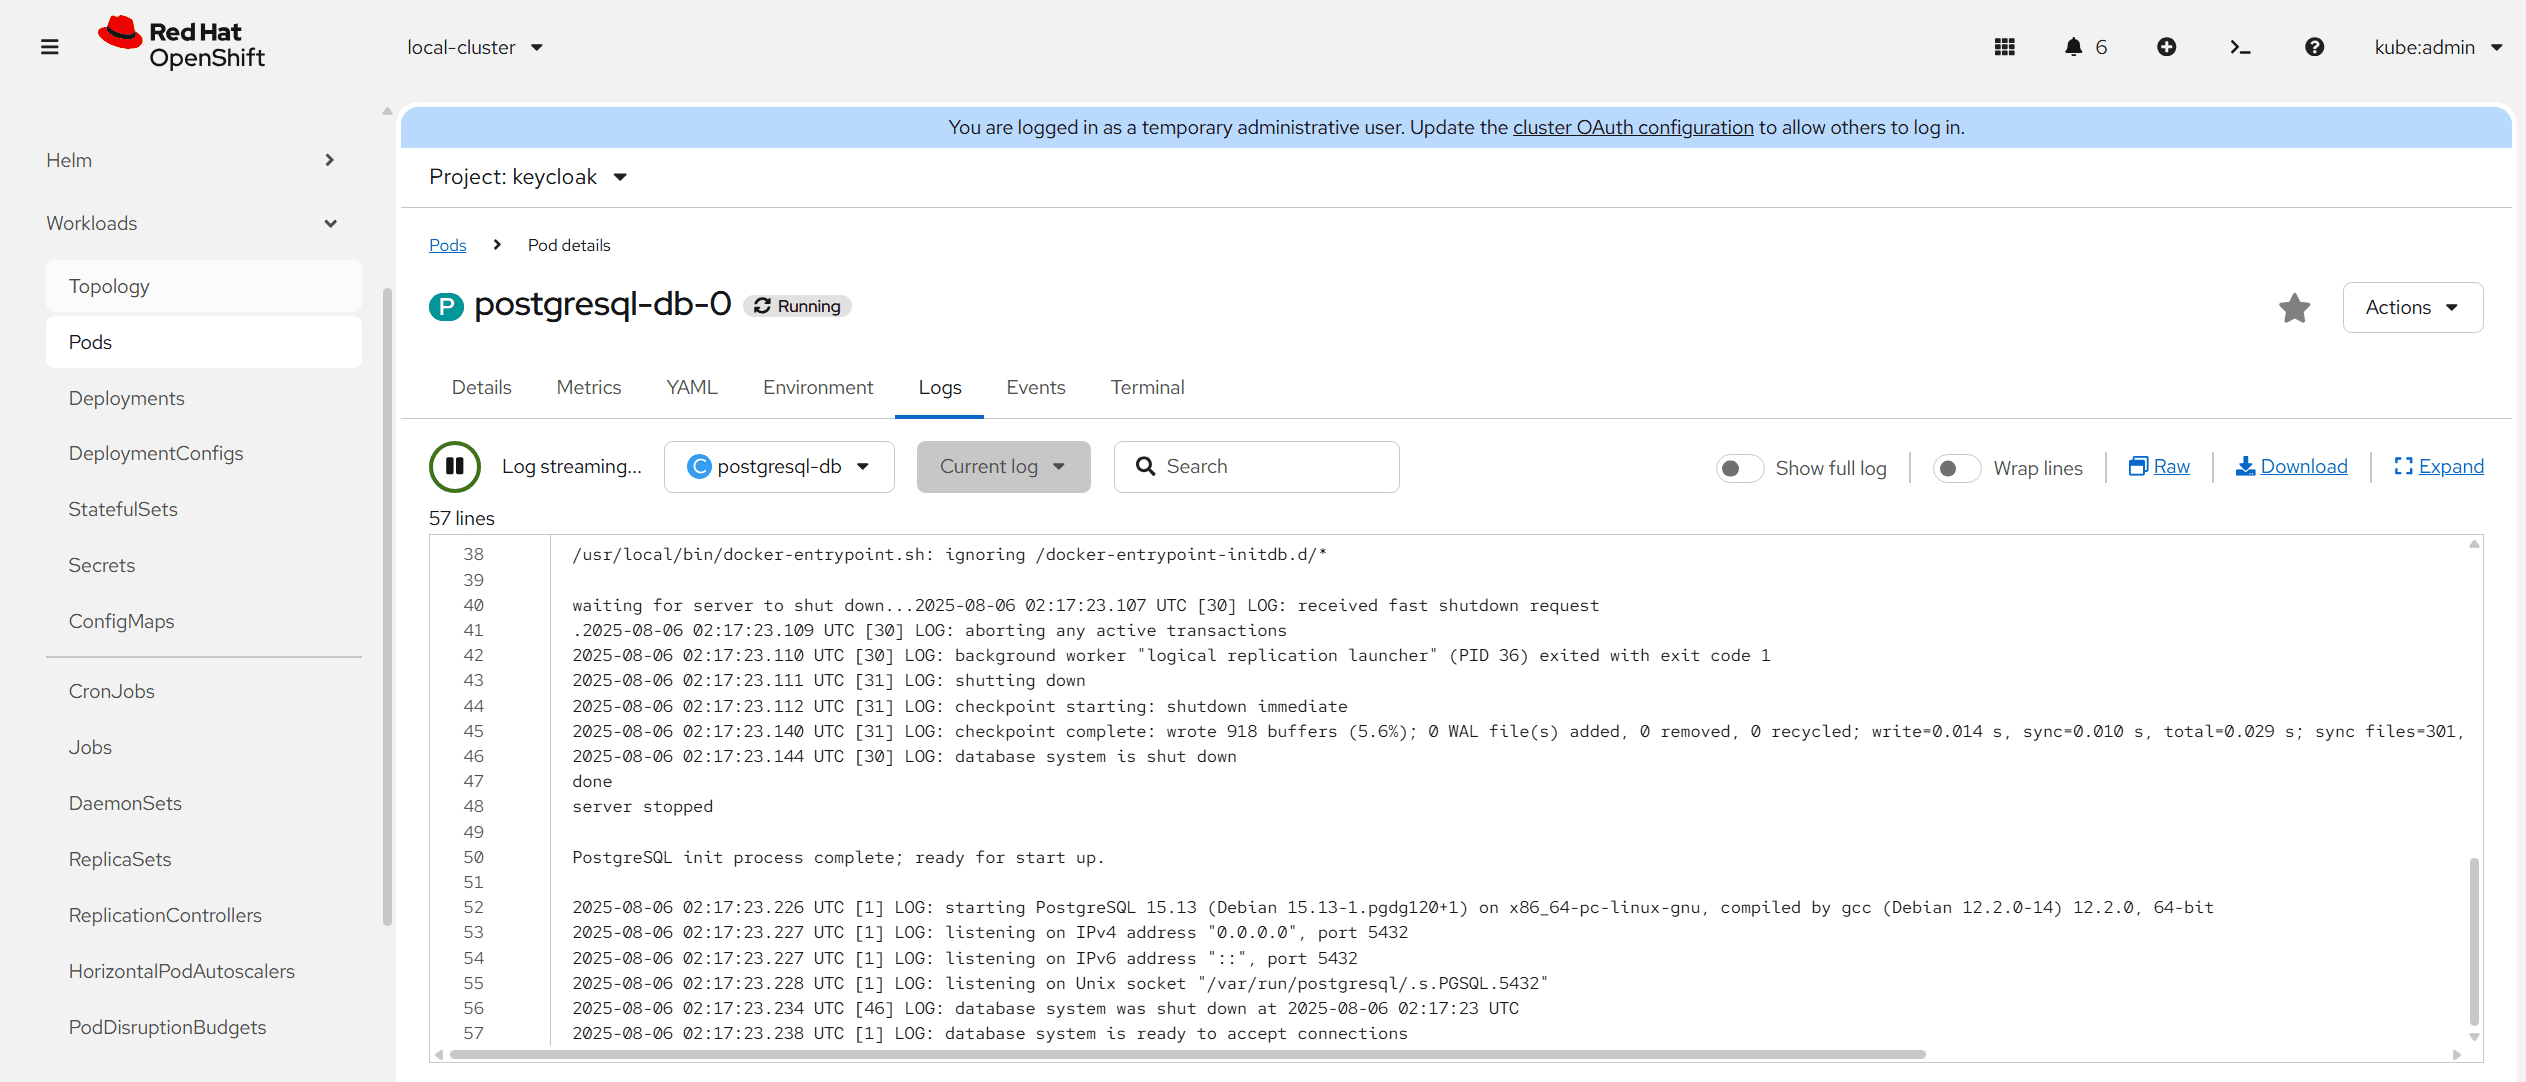
Task: Open the Raw log link
Action: click(x=2159, y=467)
